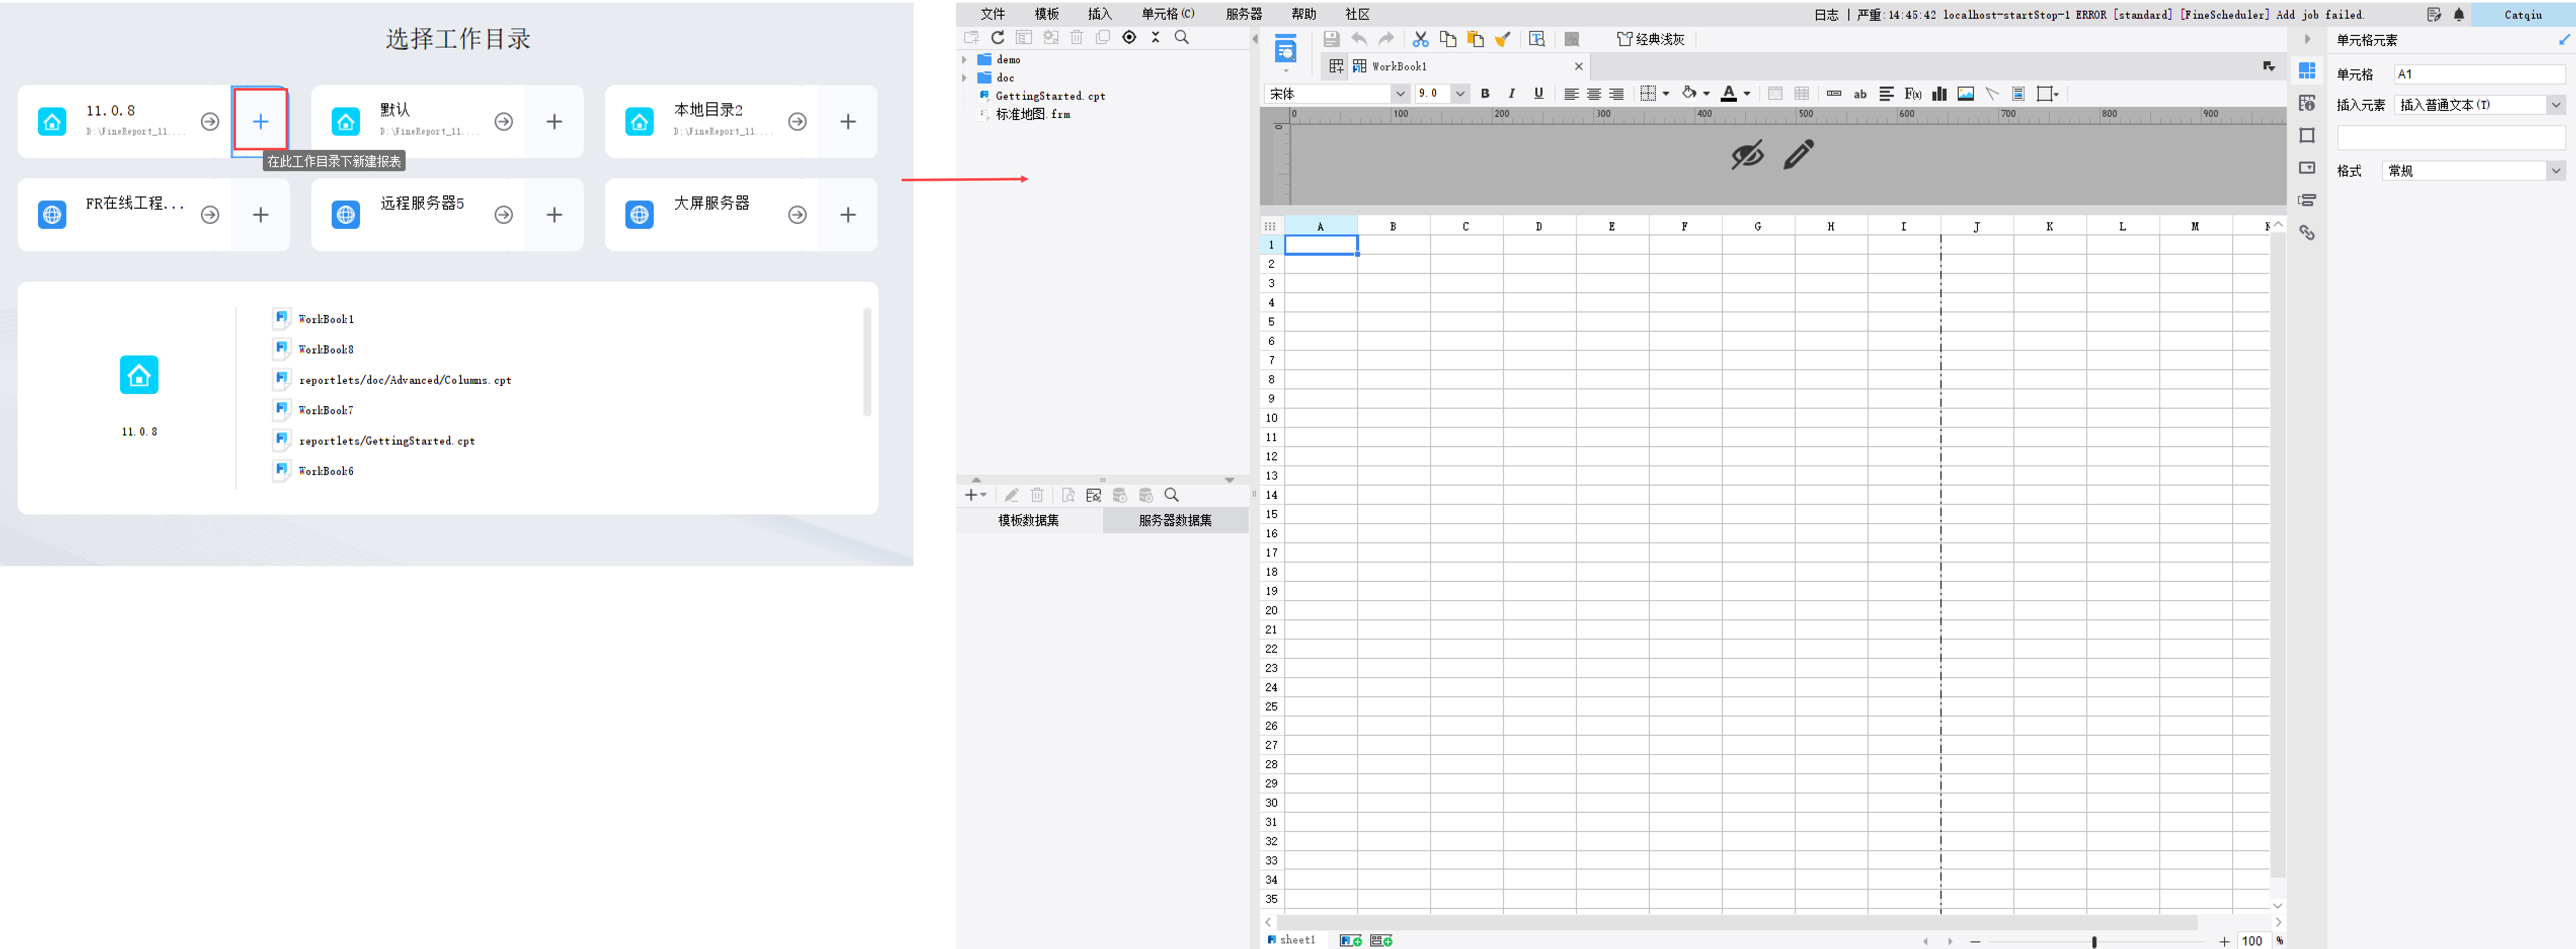This screenshot has width=2576, height=949.
Task: Open the 服务器 menu
Action: tap(1243, 14)
